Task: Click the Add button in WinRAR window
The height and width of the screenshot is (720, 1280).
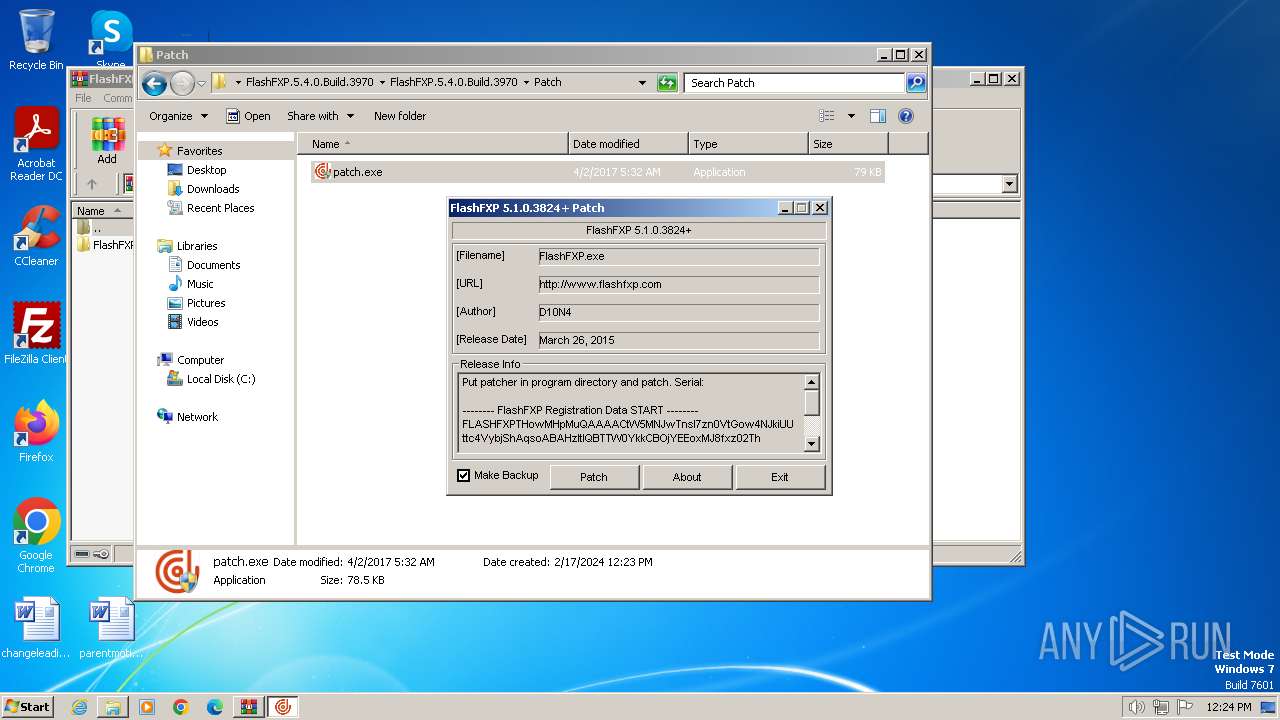Action: pyautogui.click(x=107, y=141)
